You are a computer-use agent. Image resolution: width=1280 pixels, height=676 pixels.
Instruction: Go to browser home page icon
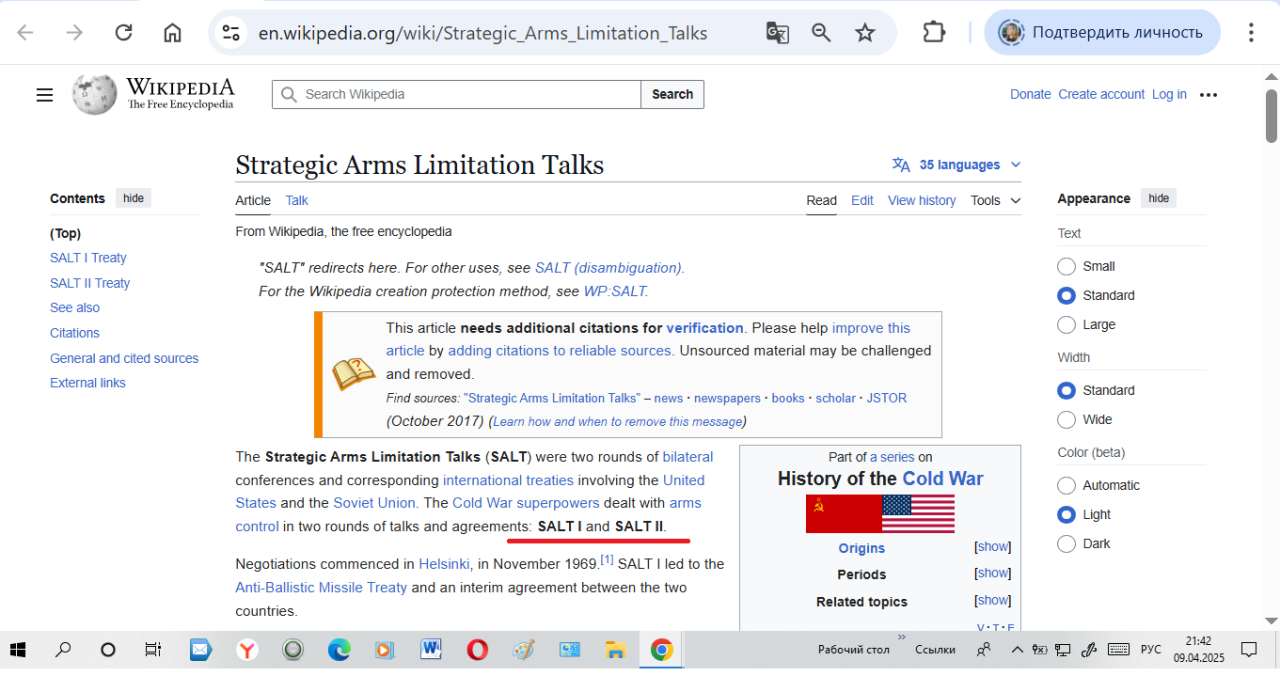(x=172, y=33)
